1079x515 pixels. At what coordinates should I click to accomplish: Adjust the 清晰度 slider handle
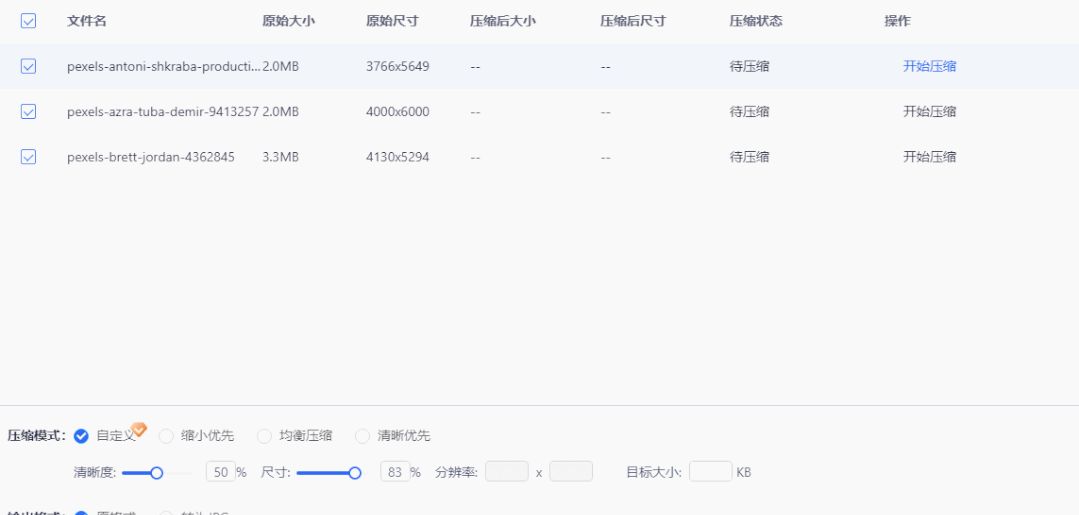coord(157,473)
